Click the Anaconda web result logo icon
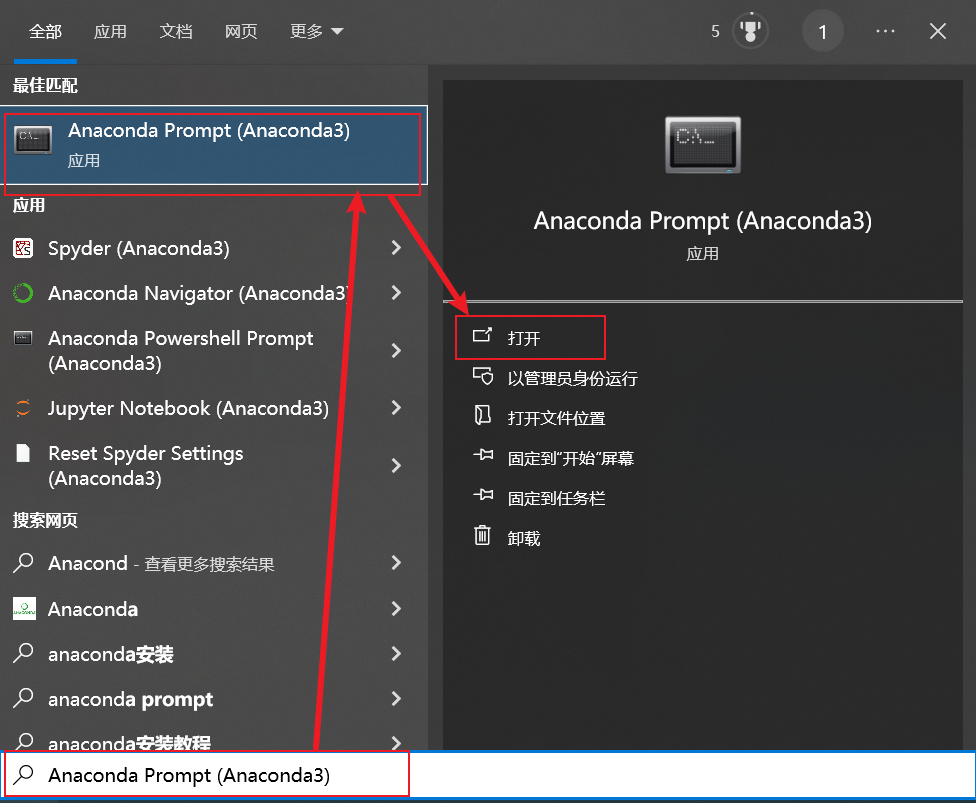The image size is (976, 803). (x=24, y=608)
